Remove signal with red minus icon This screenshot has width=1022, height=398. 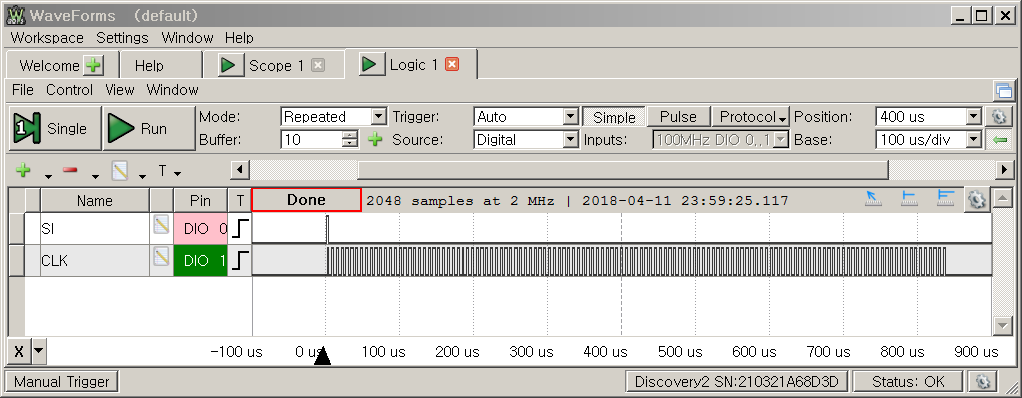[70, 171]
